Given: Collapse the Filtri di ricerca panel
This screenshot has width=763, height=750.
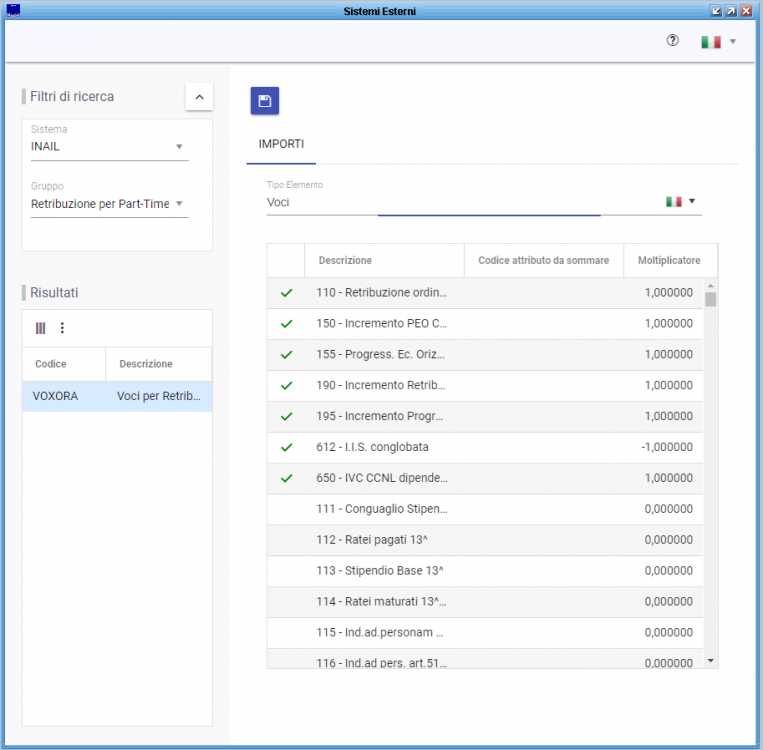Looking at the screenshot, I should pyautogui.click(x=199, y=97).
